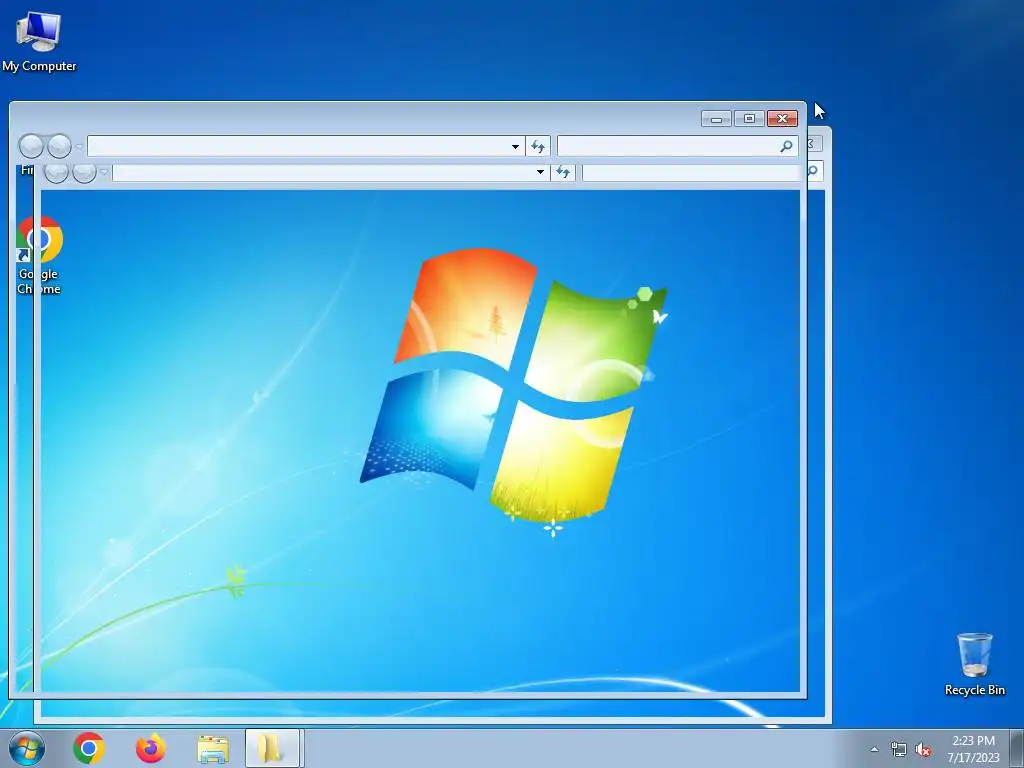Minimize the front Explorer window
This screenshot has height=768, width=1024.
(716, 119)
